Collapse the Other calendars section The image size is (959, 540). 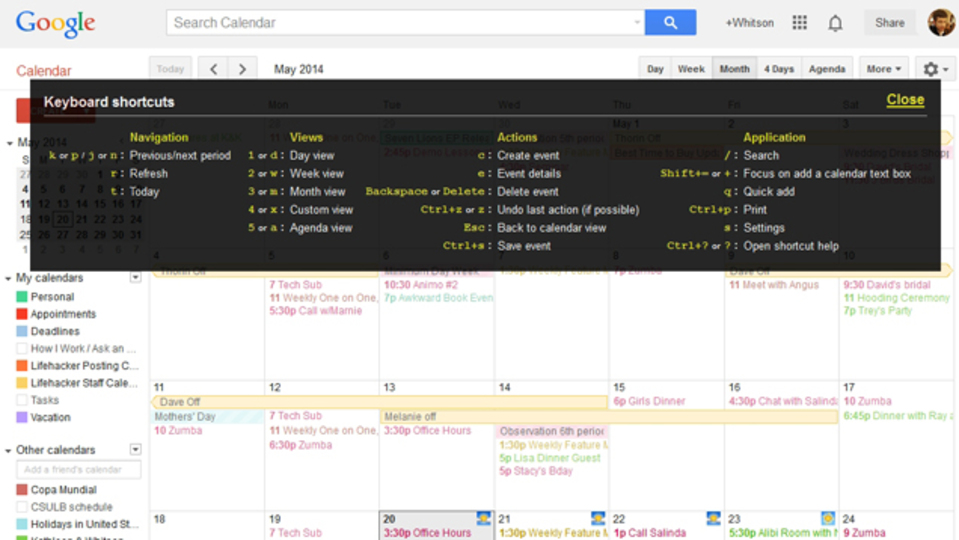pyautogui.click(x=8, y=450)
